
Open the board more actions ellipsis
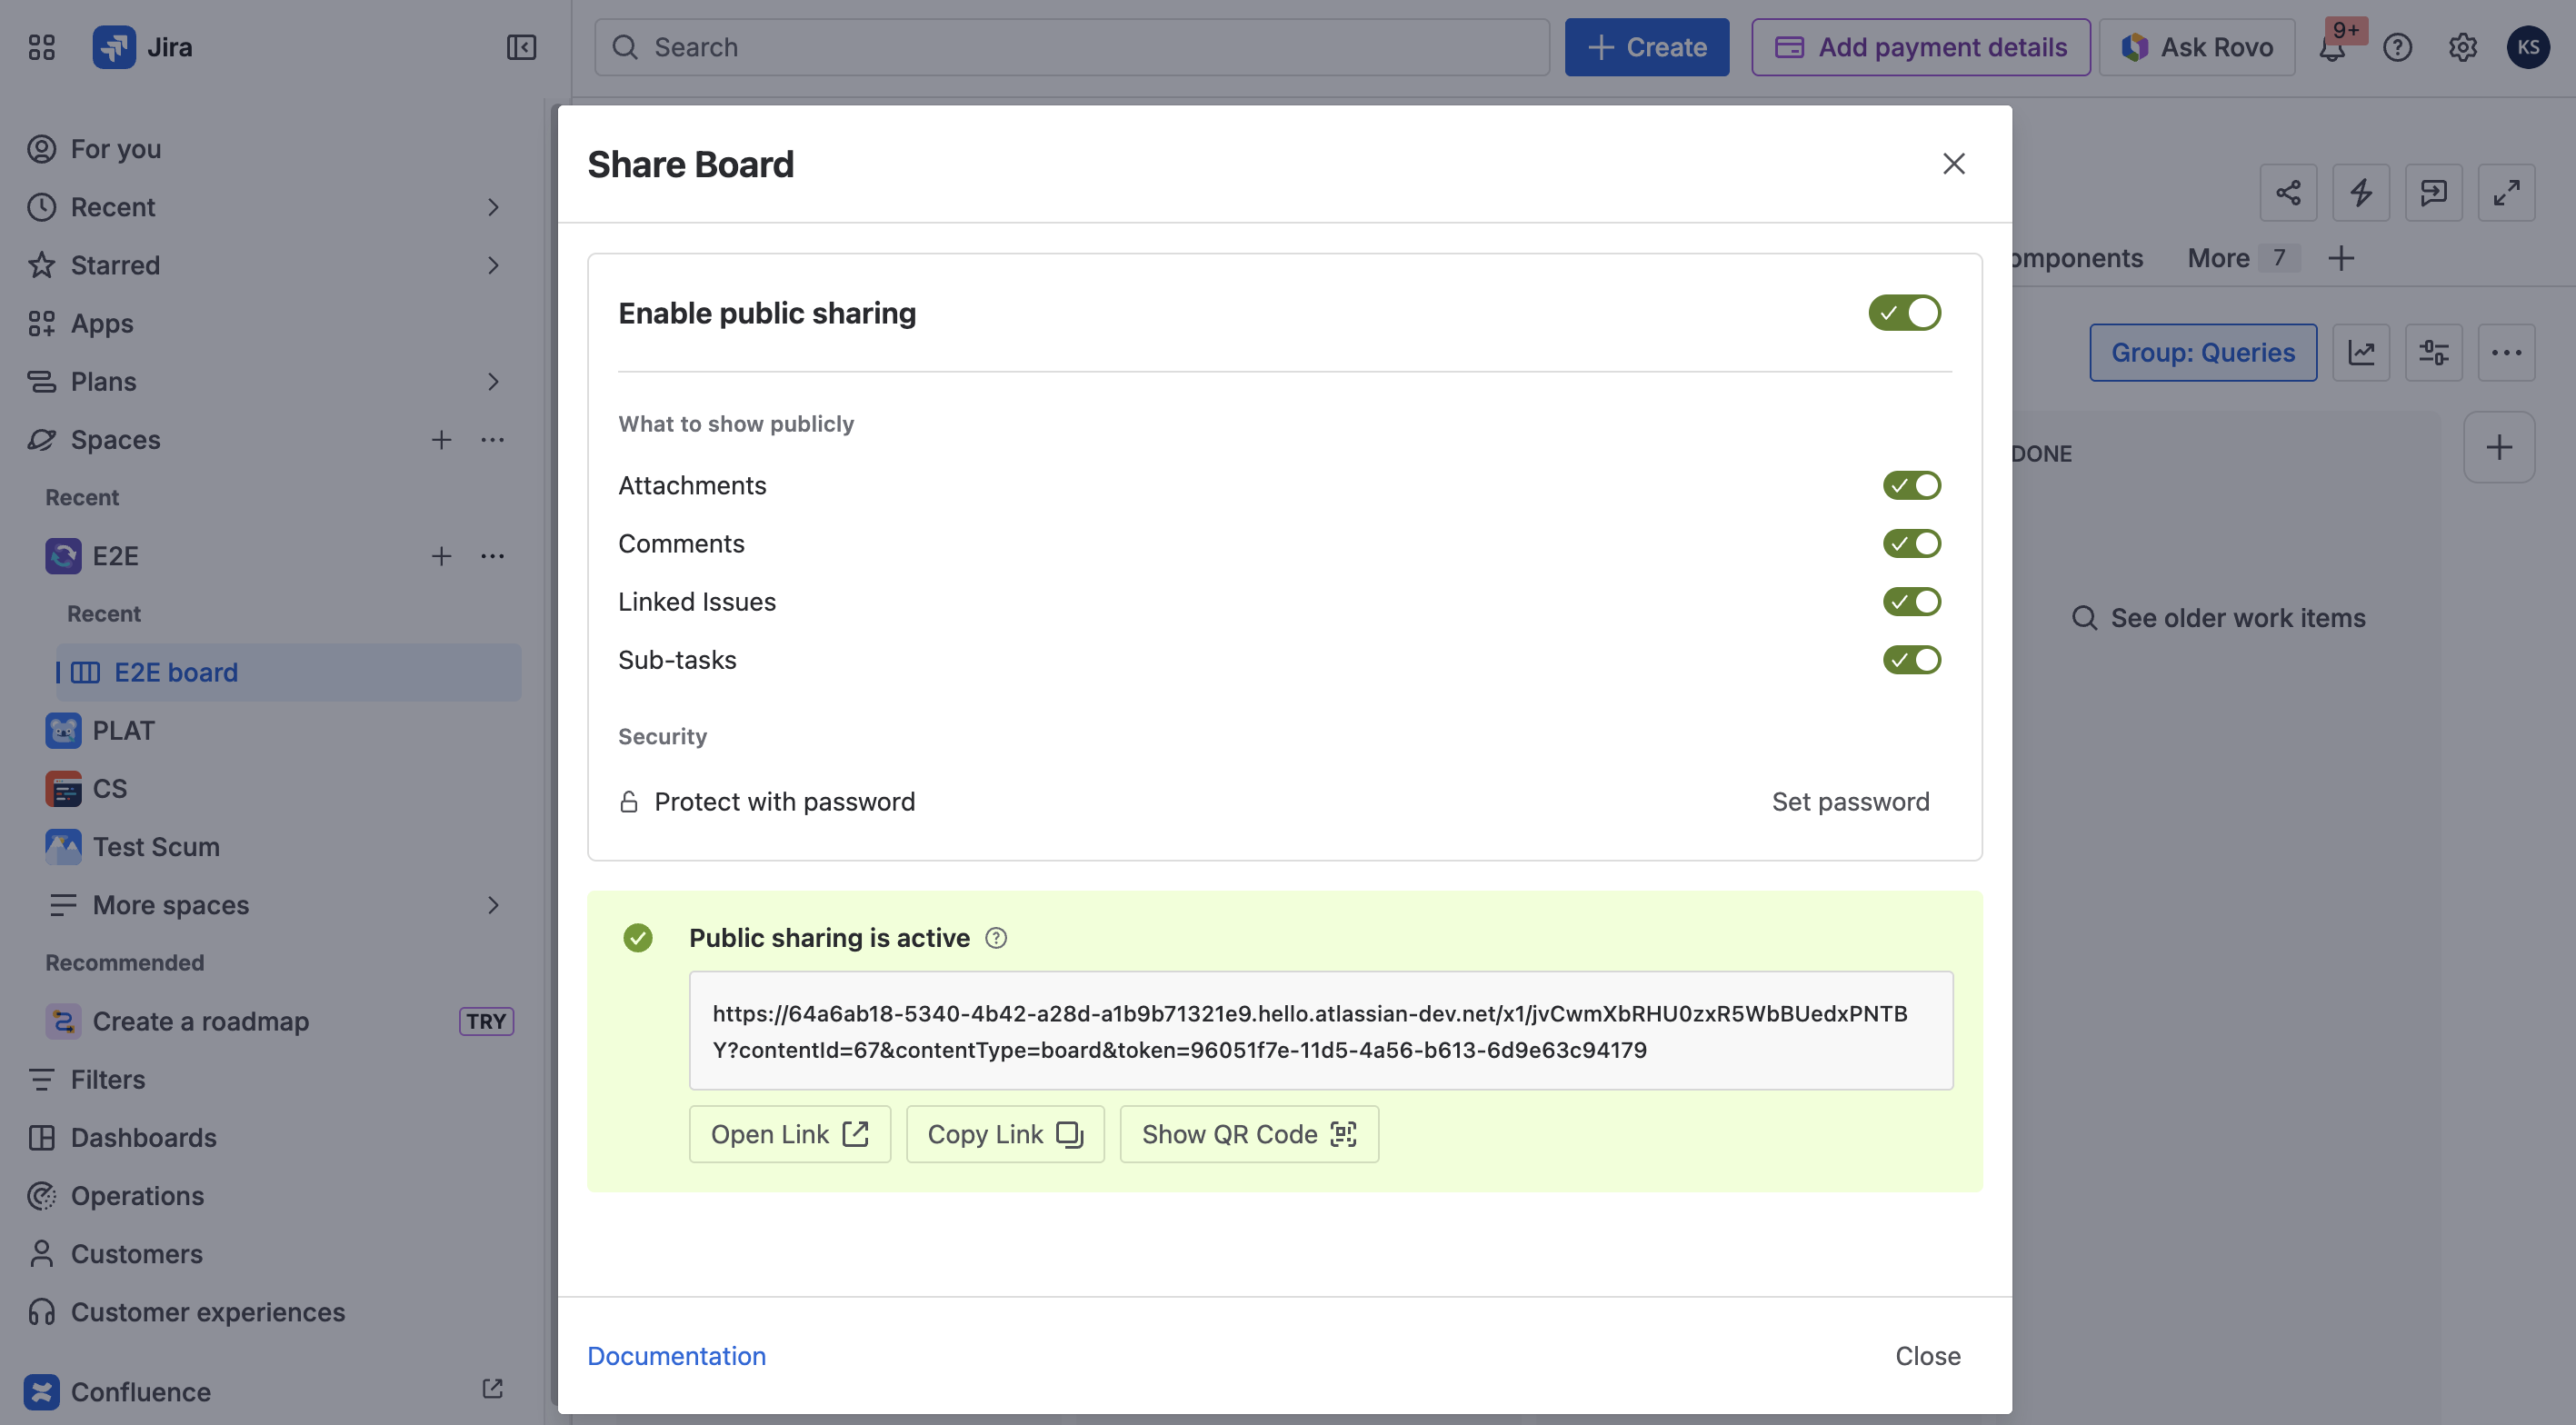2506,352
